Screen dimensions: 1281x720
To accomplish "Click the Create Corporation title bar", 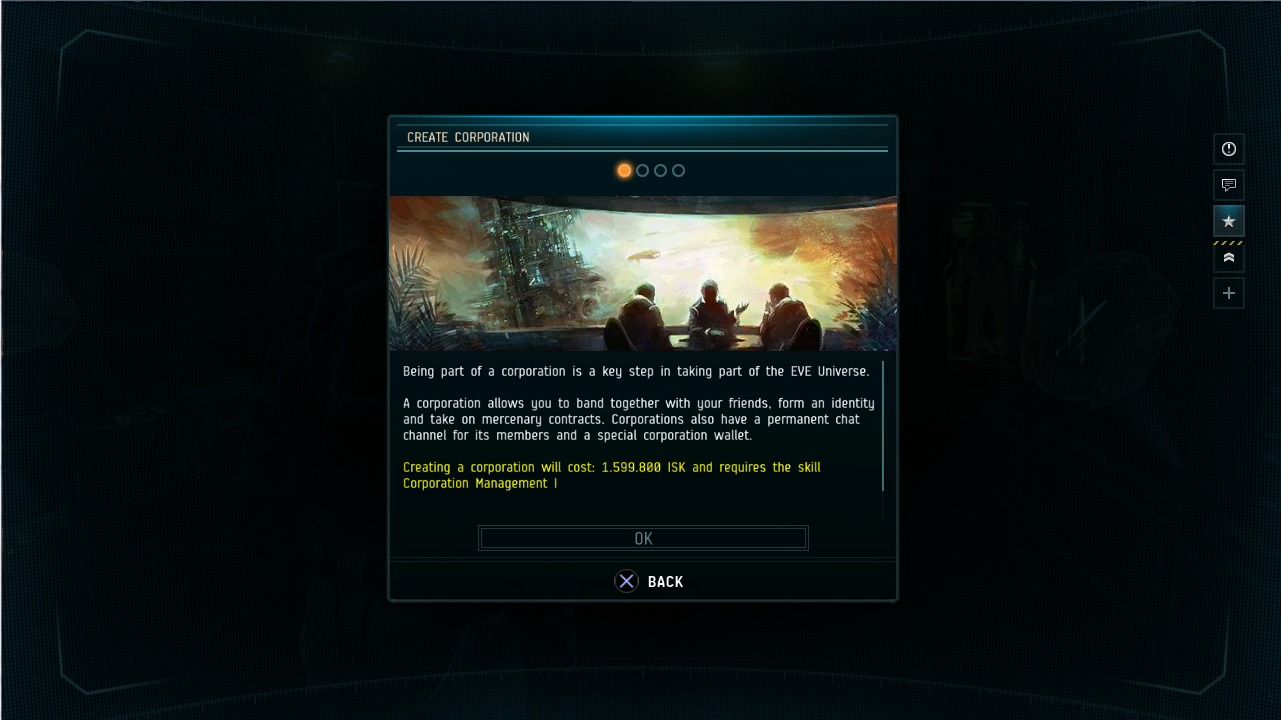I will [x=642, y=137].
